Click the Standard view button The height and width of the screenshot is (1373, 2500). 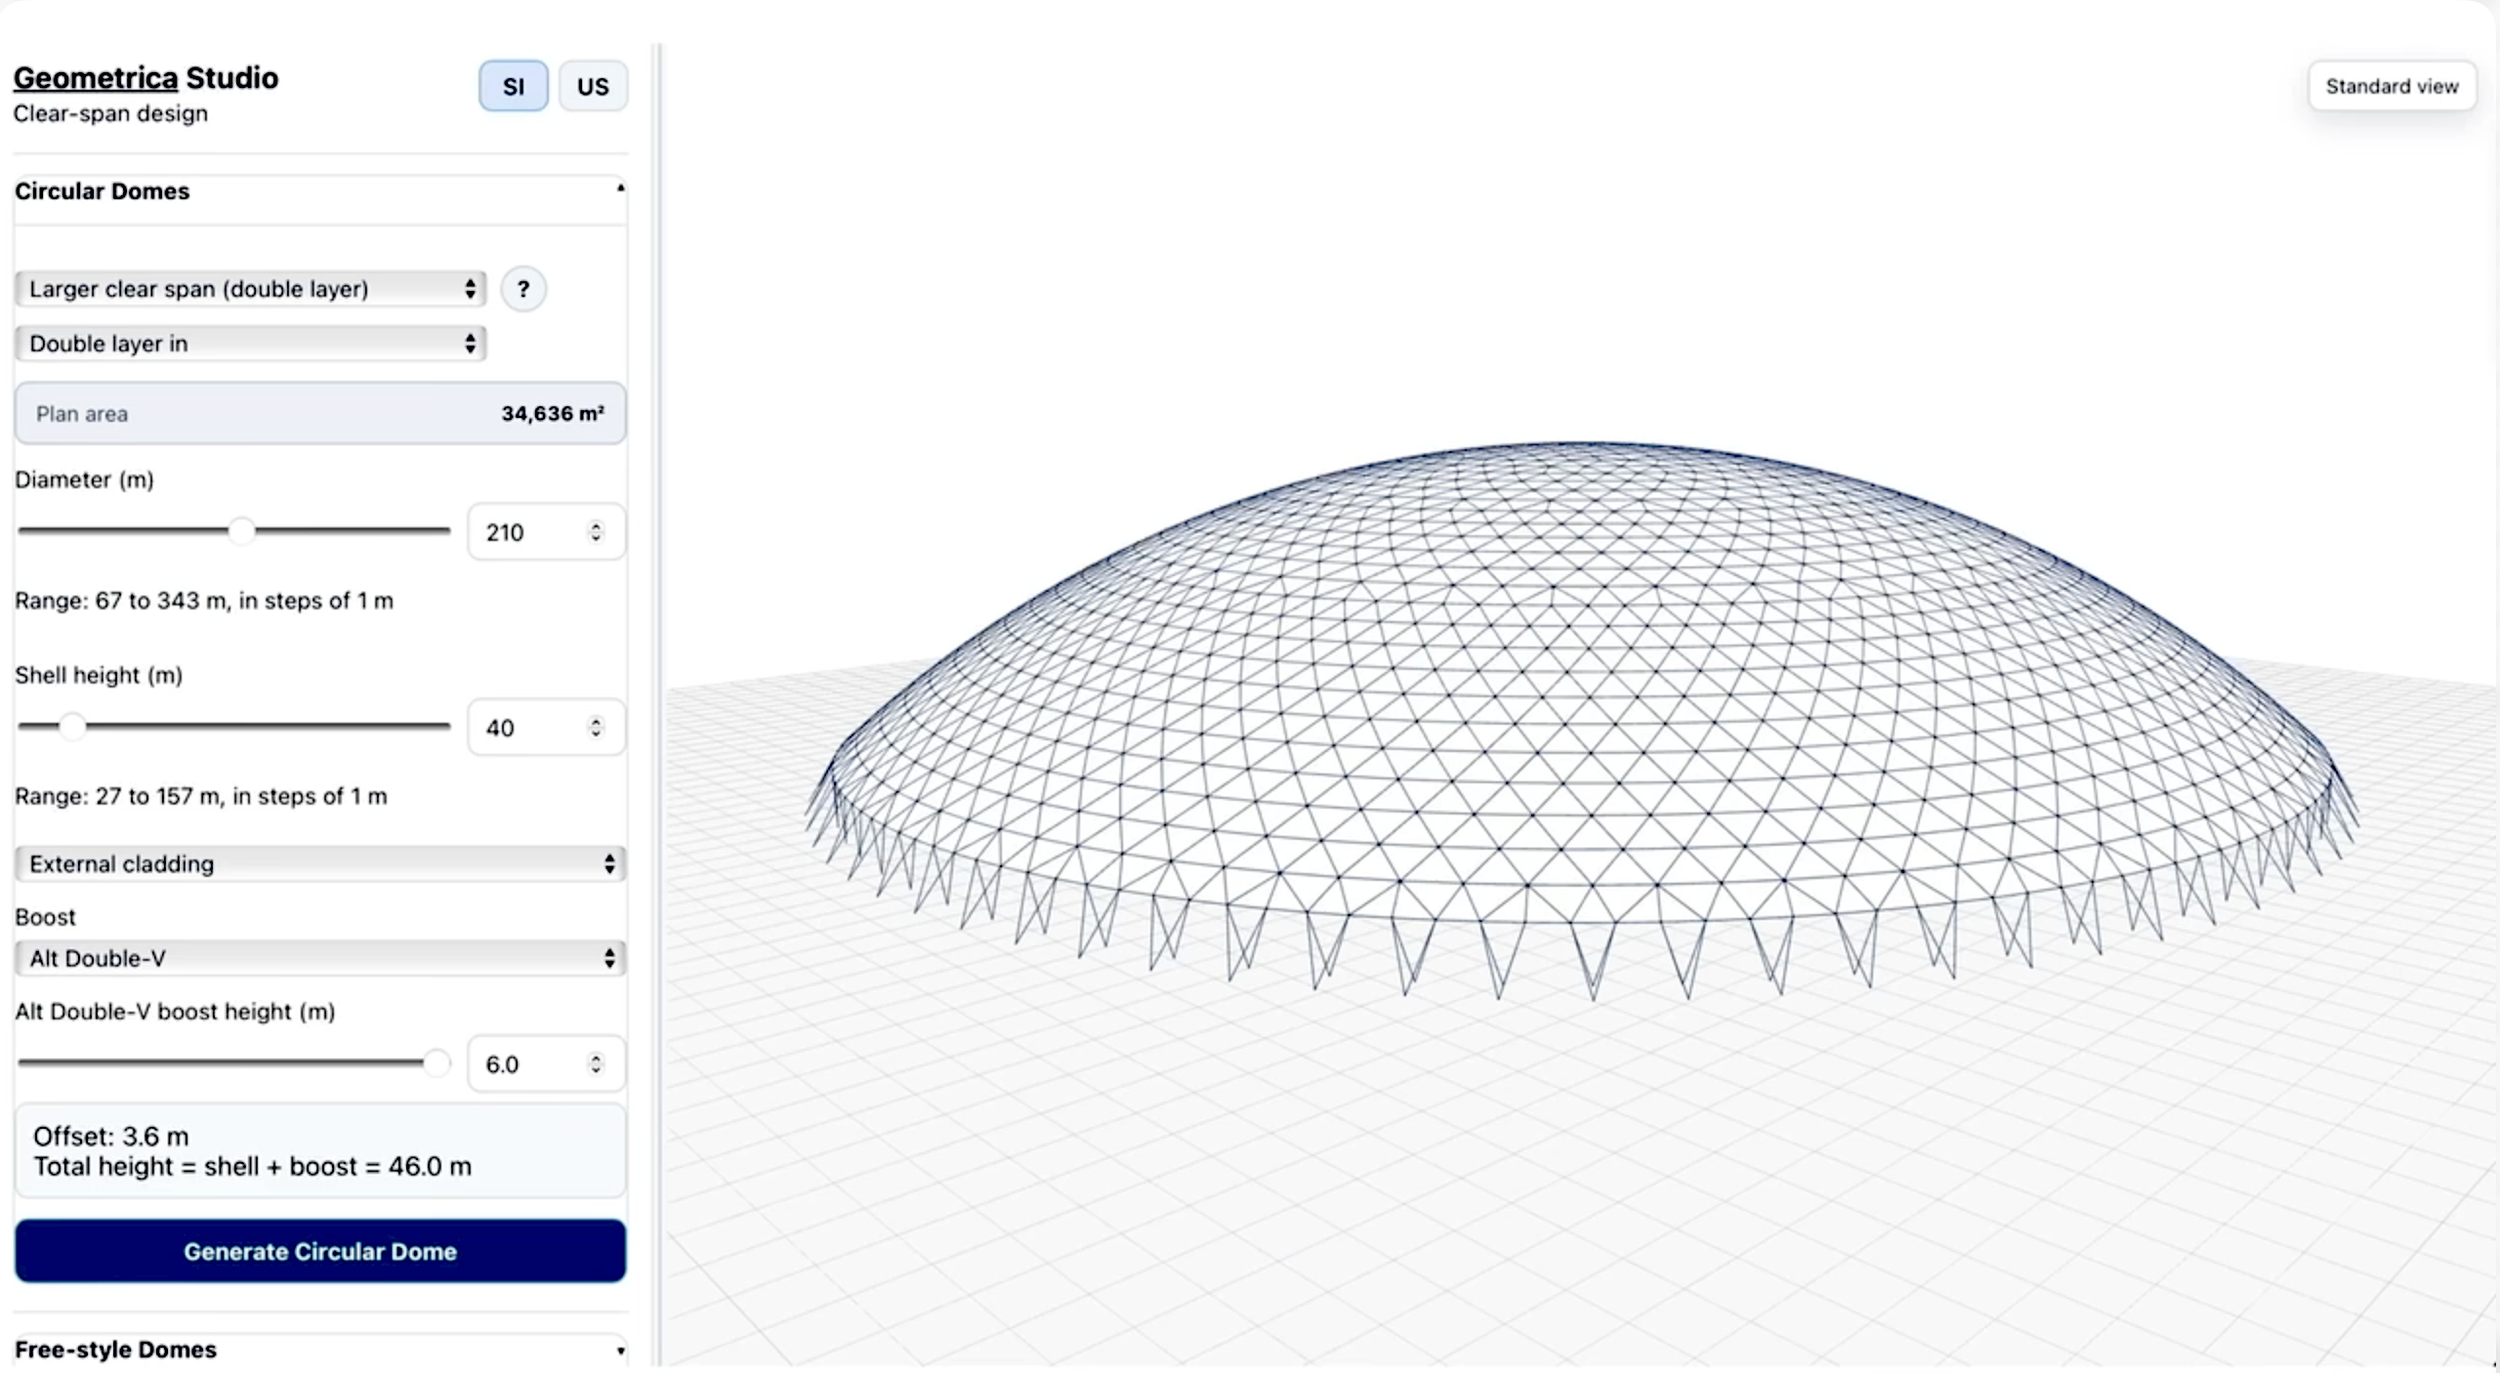pos(2392,86)
